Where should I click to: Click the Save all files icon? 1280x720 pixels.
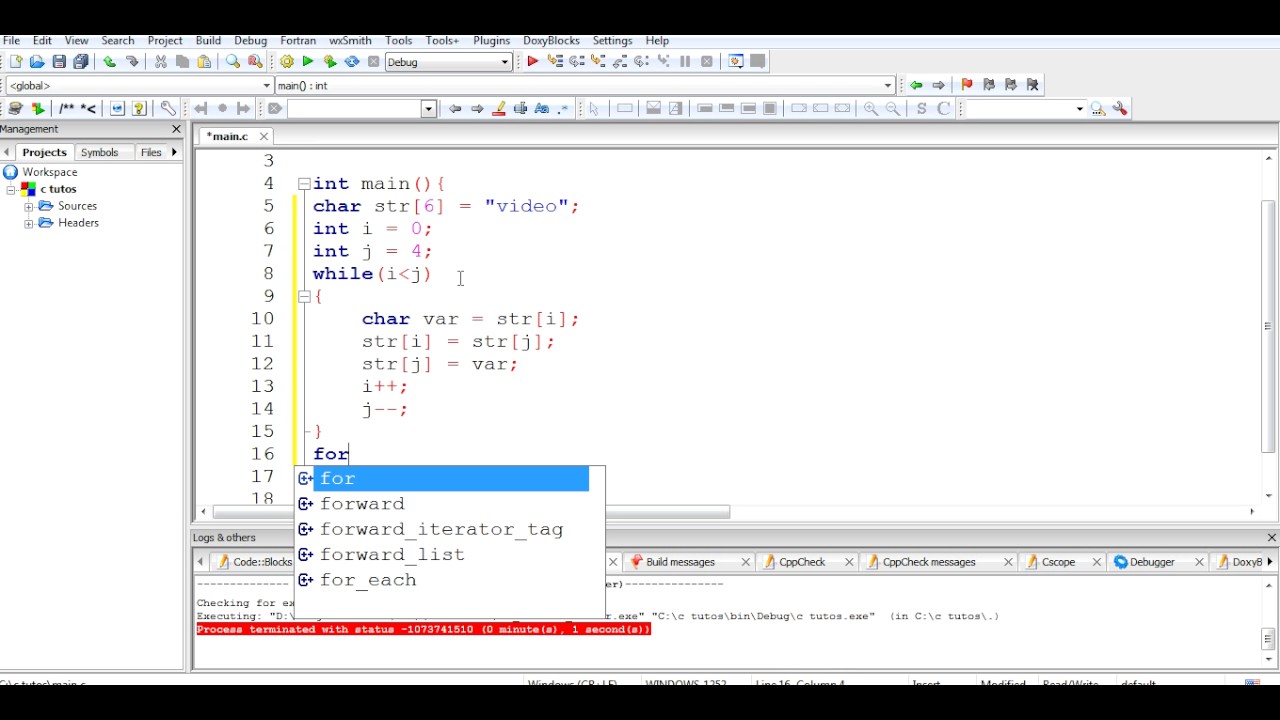[x=81, y=62]
